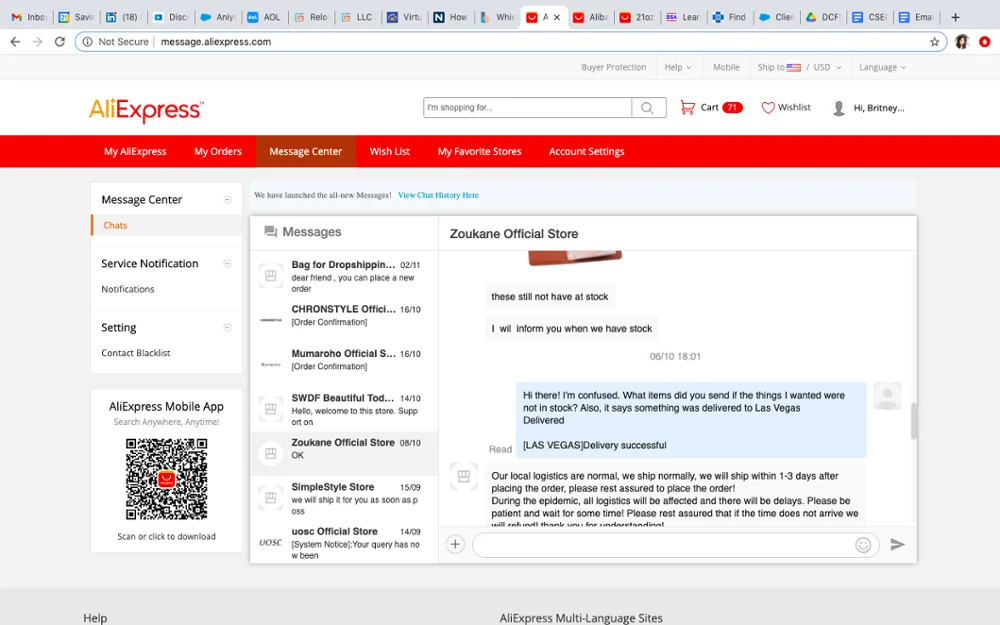
Task: Open the Ship to / USD dropdown
Action: tap(799, 67)
